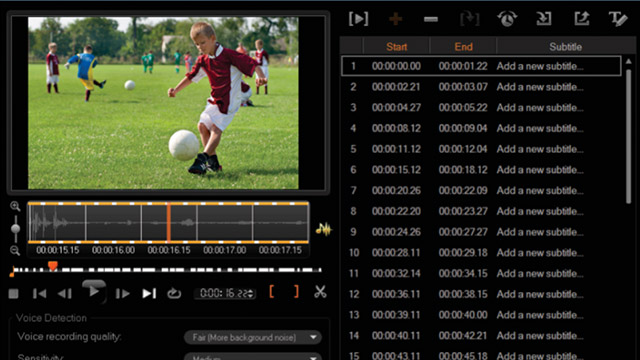Viewport: 640px width, 360px height.
Task: Jump to the start of the clip
Action: (40, 293)
